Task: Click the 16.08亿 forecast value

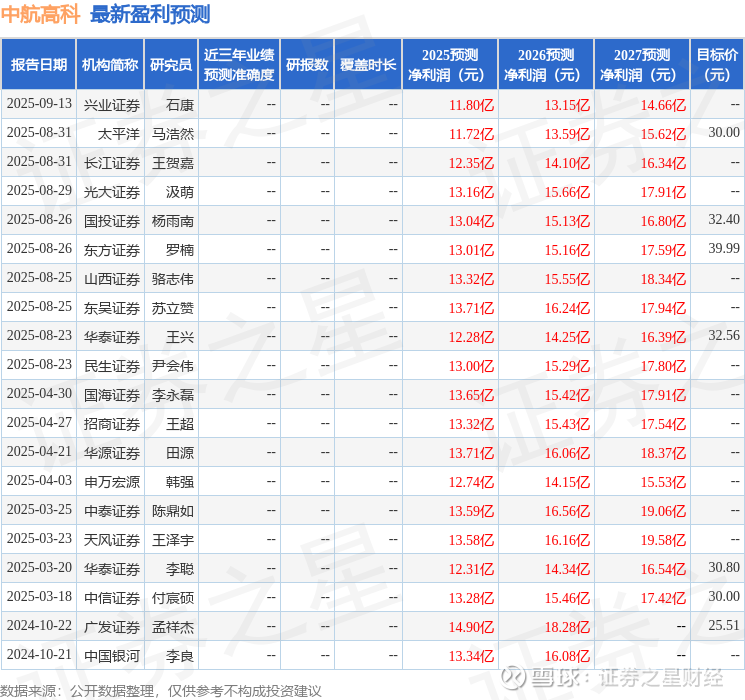Action: coord(567,656)
